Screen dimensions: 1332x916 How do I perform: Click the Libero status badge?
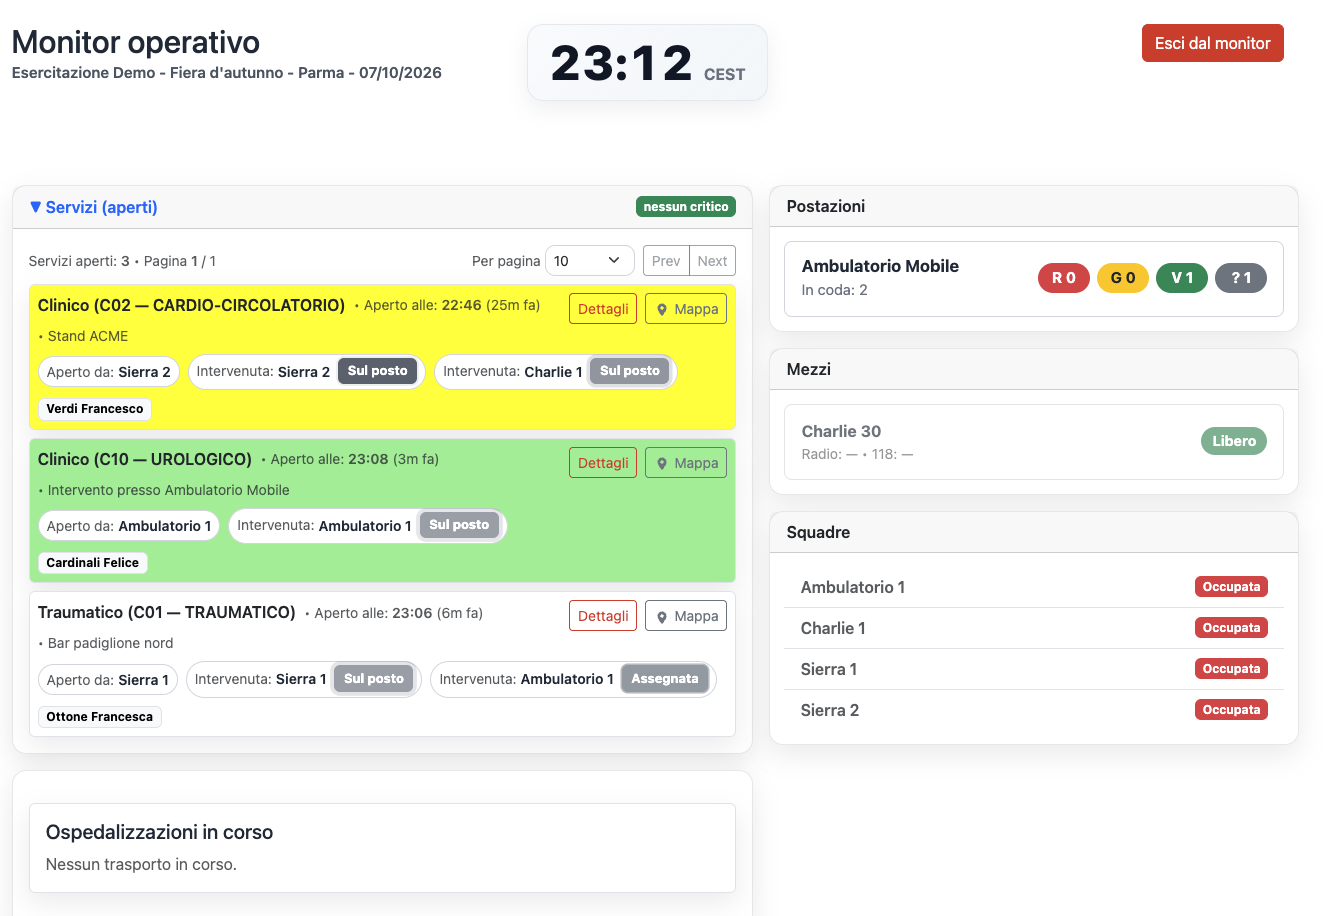1234,441
